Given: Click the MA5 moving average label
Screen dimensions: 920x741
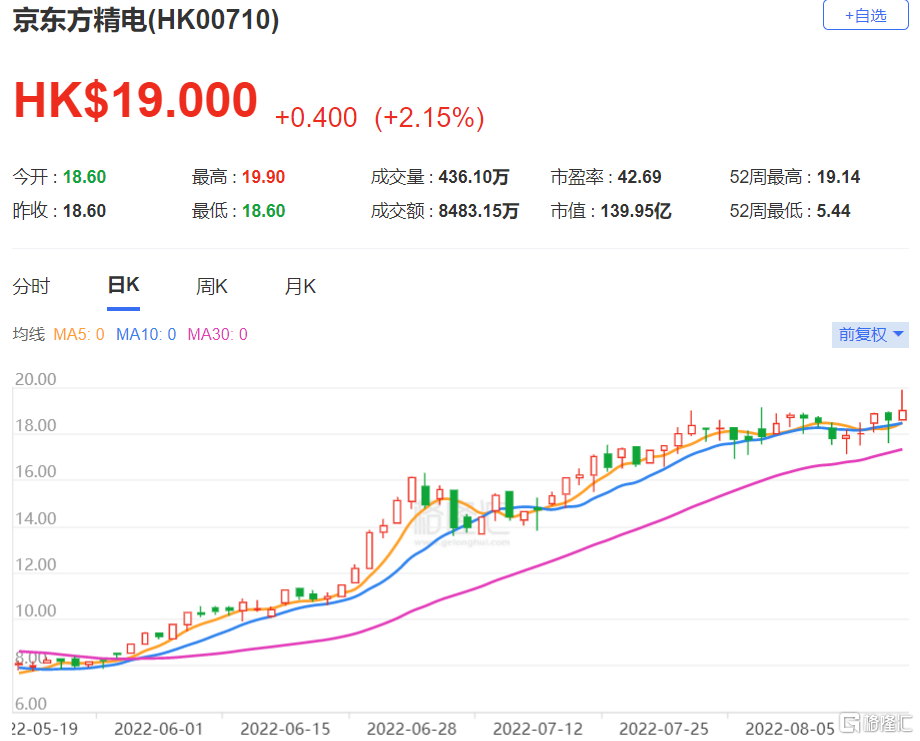Looking at the screenshot, I should point(79,334).
